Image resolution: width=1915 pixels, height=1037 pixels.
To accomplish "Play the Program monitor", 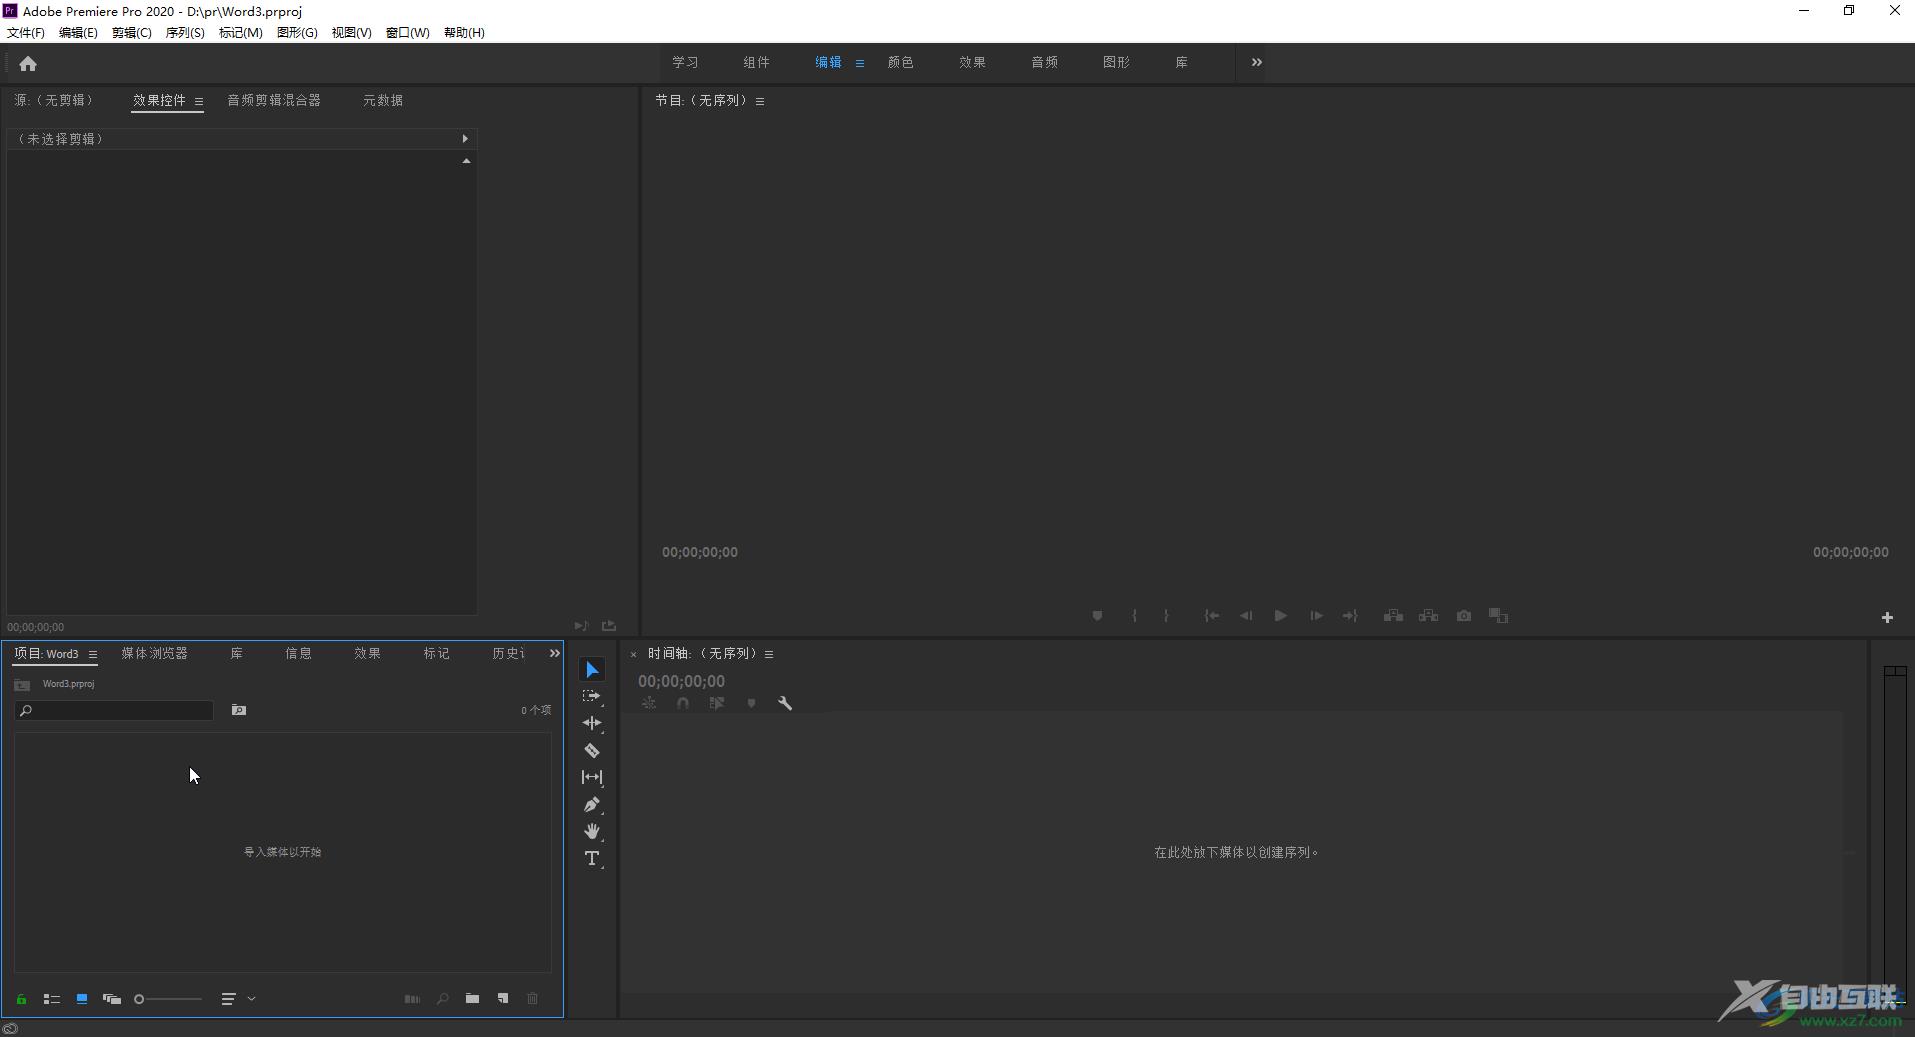I will pyautogui.click(x=1280, y=616).
